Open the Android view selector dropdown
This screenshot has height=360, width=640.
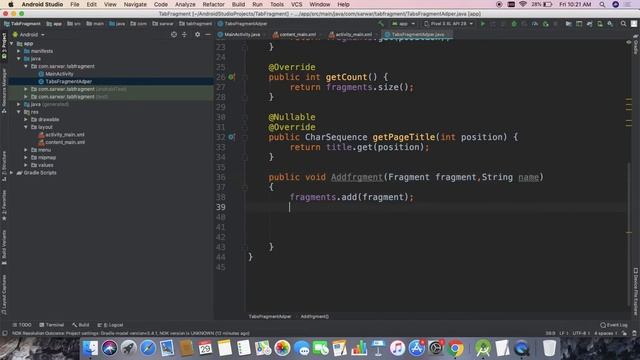(29, 35)
